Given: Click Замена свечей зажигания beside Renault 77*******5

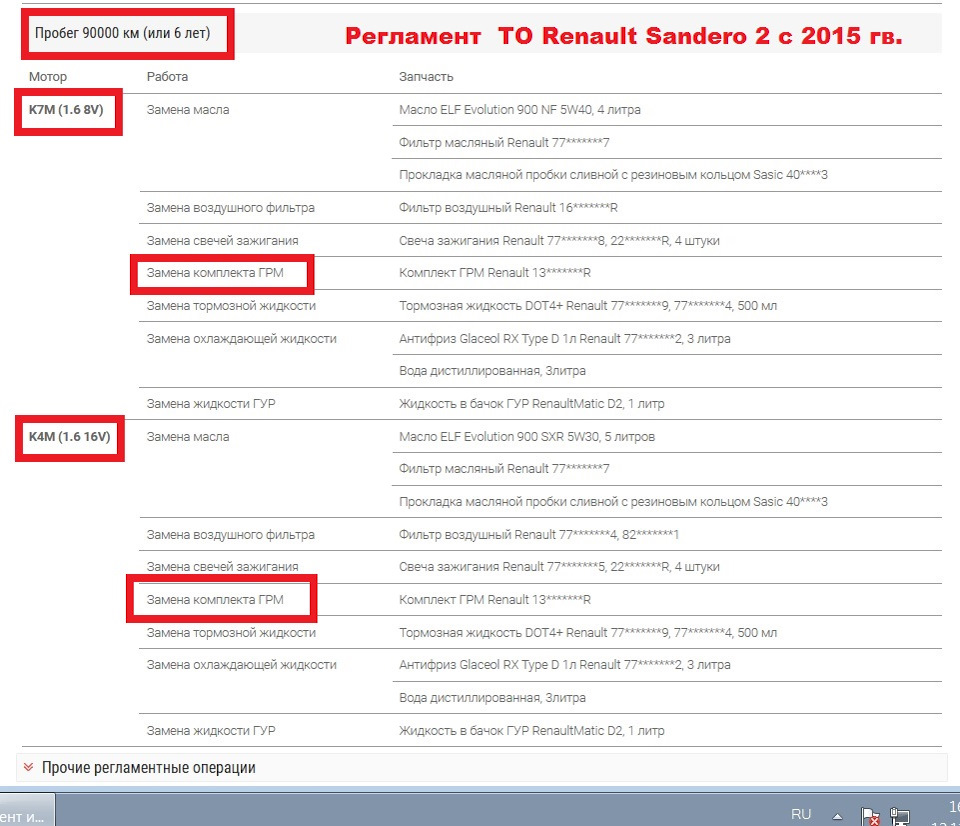Looking at the screenshot, I should pyautogui.click(x=222, y=567).
